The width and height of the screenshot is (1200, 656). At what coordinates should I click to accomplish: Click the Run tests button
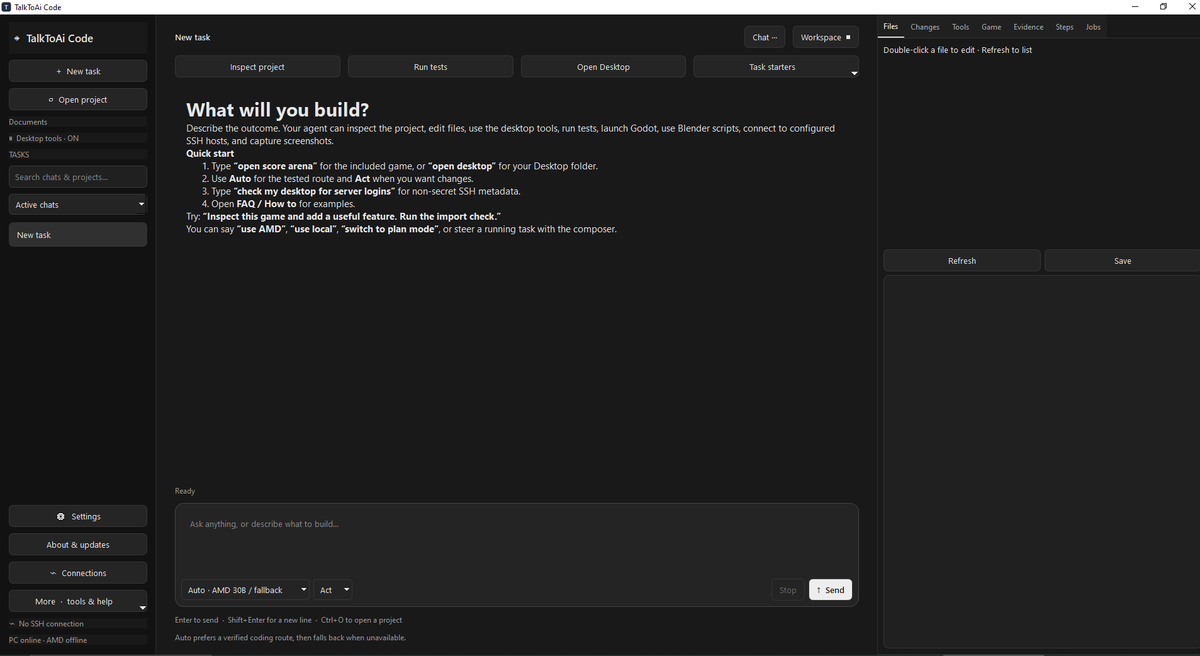click(x=430, y=67)
